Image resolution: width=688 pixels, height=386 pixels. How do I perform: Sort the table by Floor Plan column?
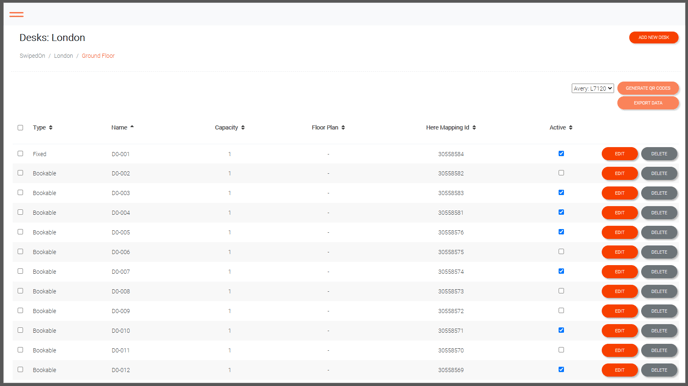[328, 128]
